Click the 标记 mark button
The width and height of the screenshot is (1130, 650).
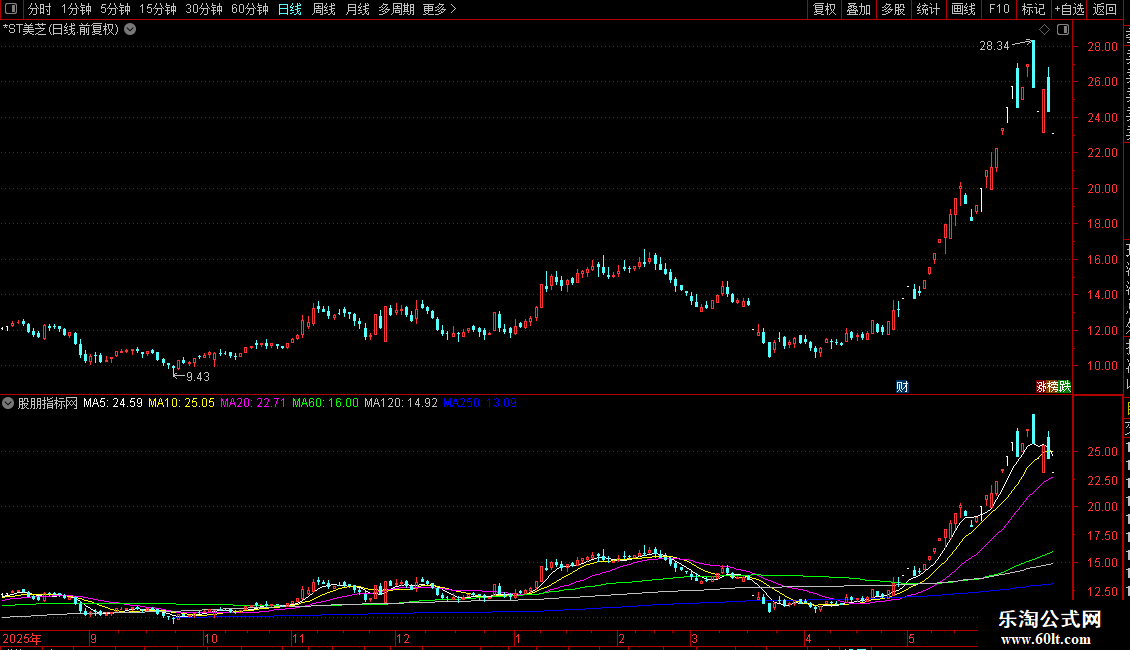coord(1033,9)
